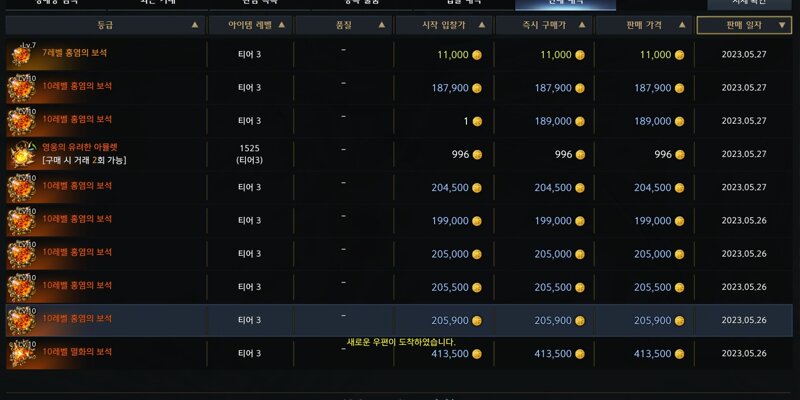This screenshot has height=400, width=800.
Task: Click gold coin icon beside 413,500 sale price
Action: pyautogui.click(x=680, y=354)
